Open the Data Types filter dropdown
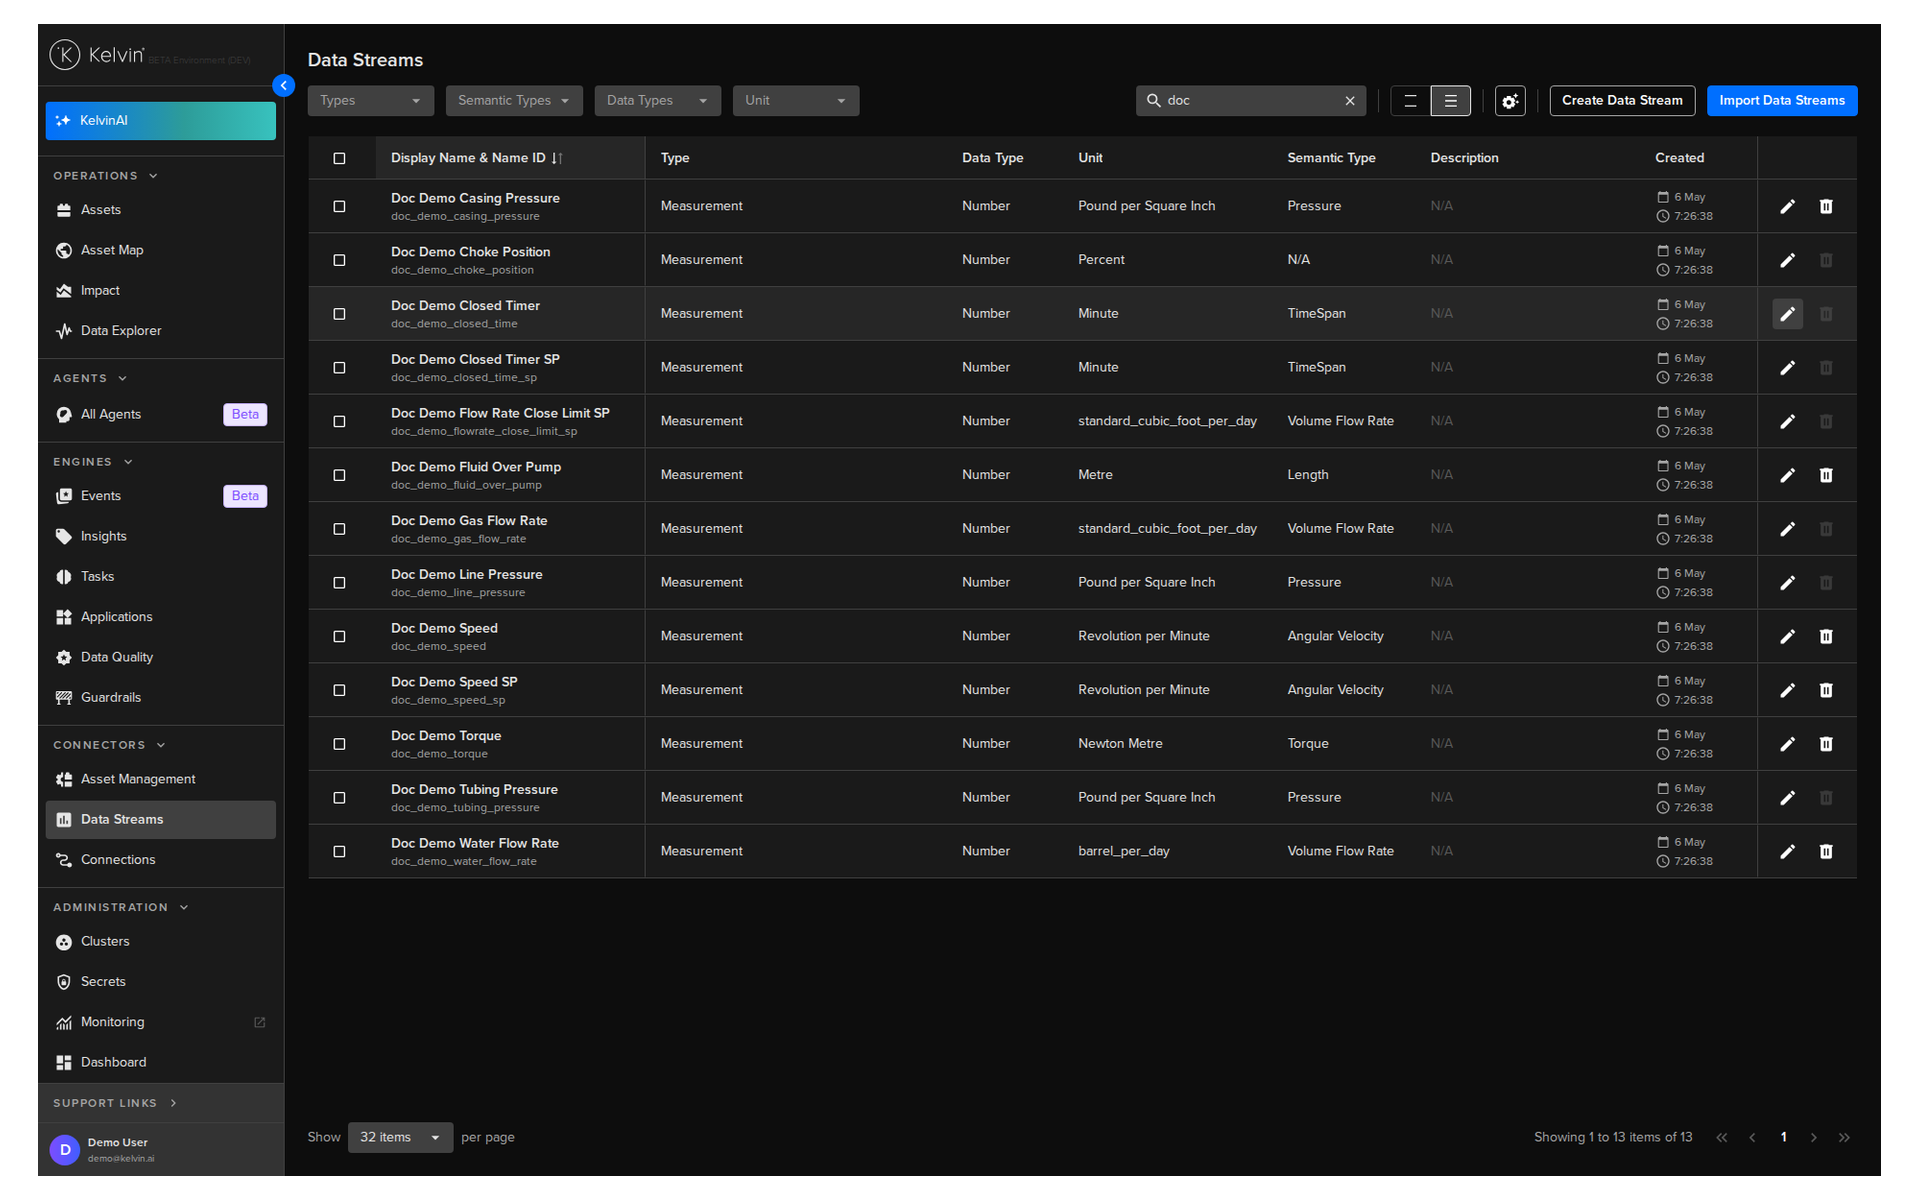The image size is (1920, 1200). point(657,101)
